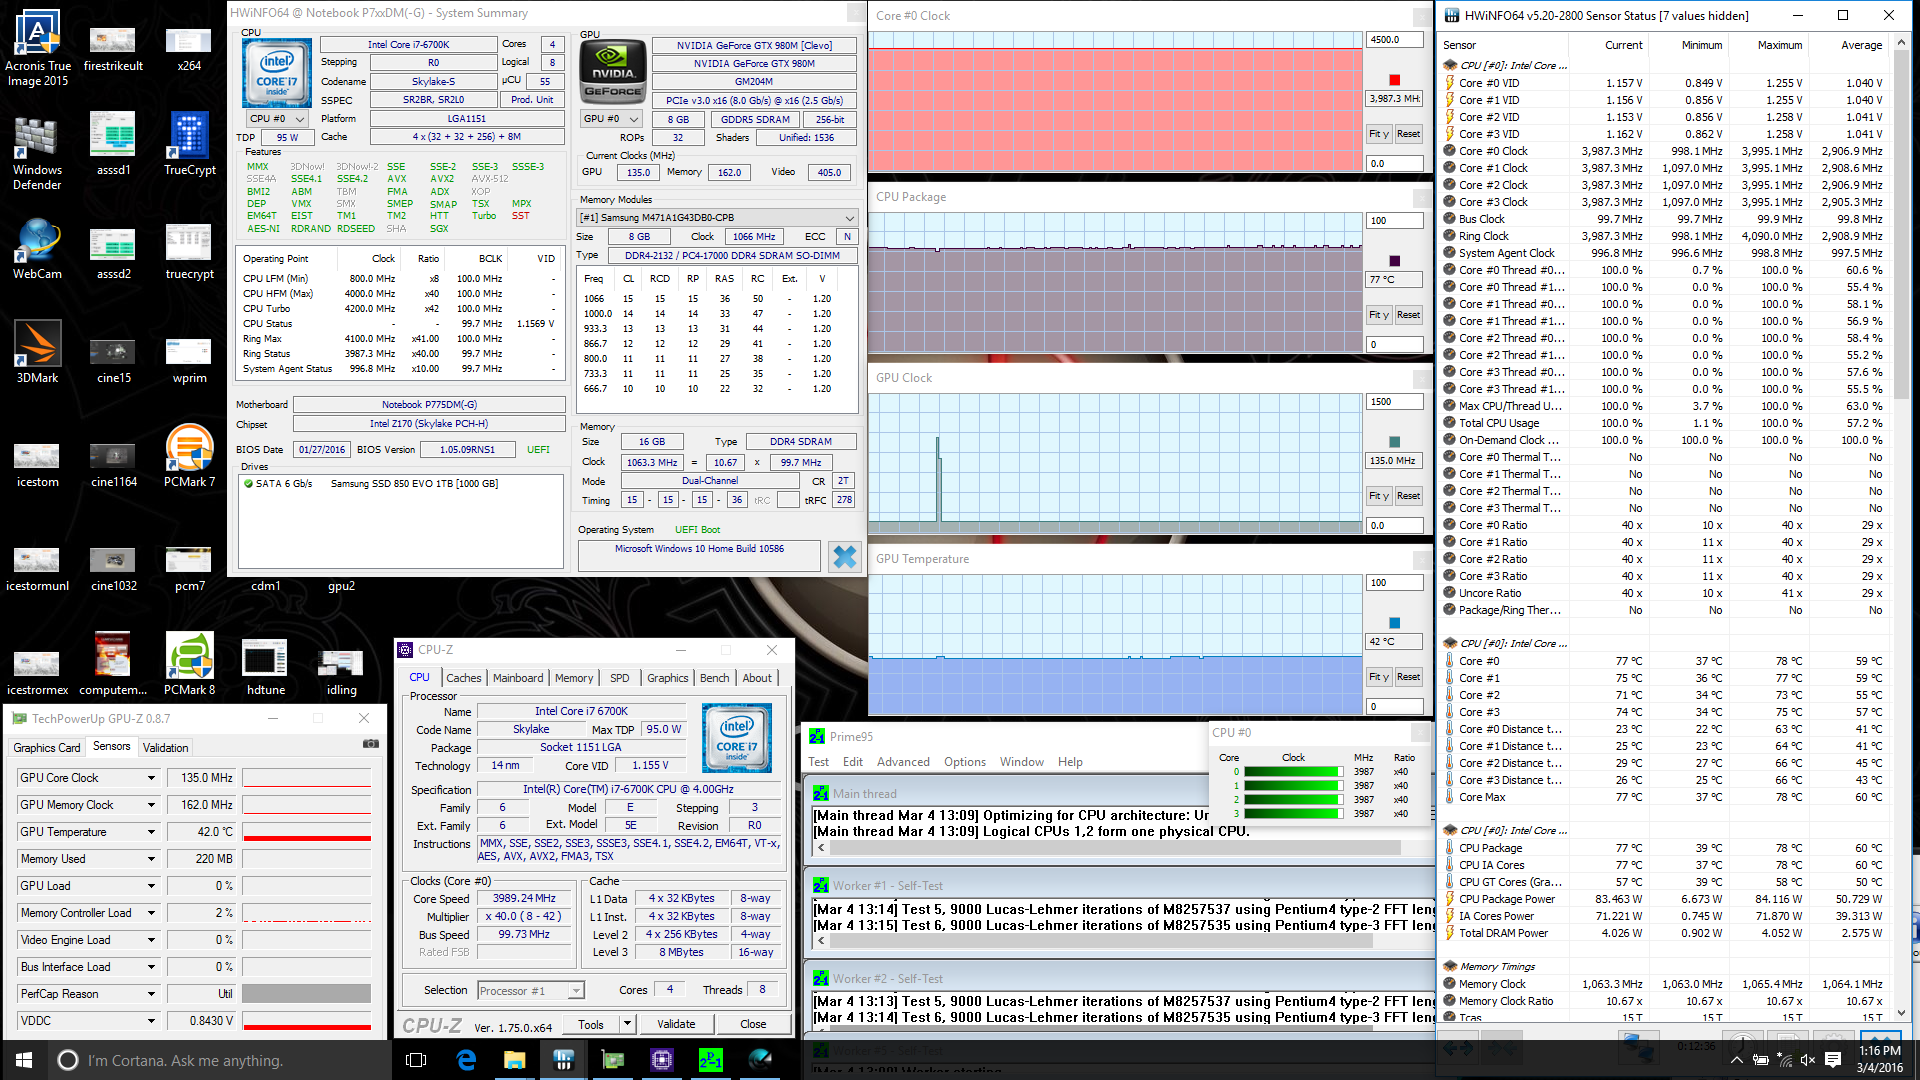1920x1080 pixels.
Task: Open the PCMark 8 desktop icon
Action: 189,664
